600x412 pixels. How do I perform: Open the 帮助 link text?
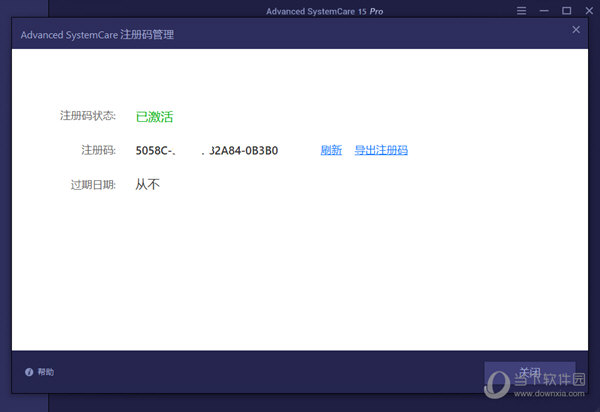[46, 372]
